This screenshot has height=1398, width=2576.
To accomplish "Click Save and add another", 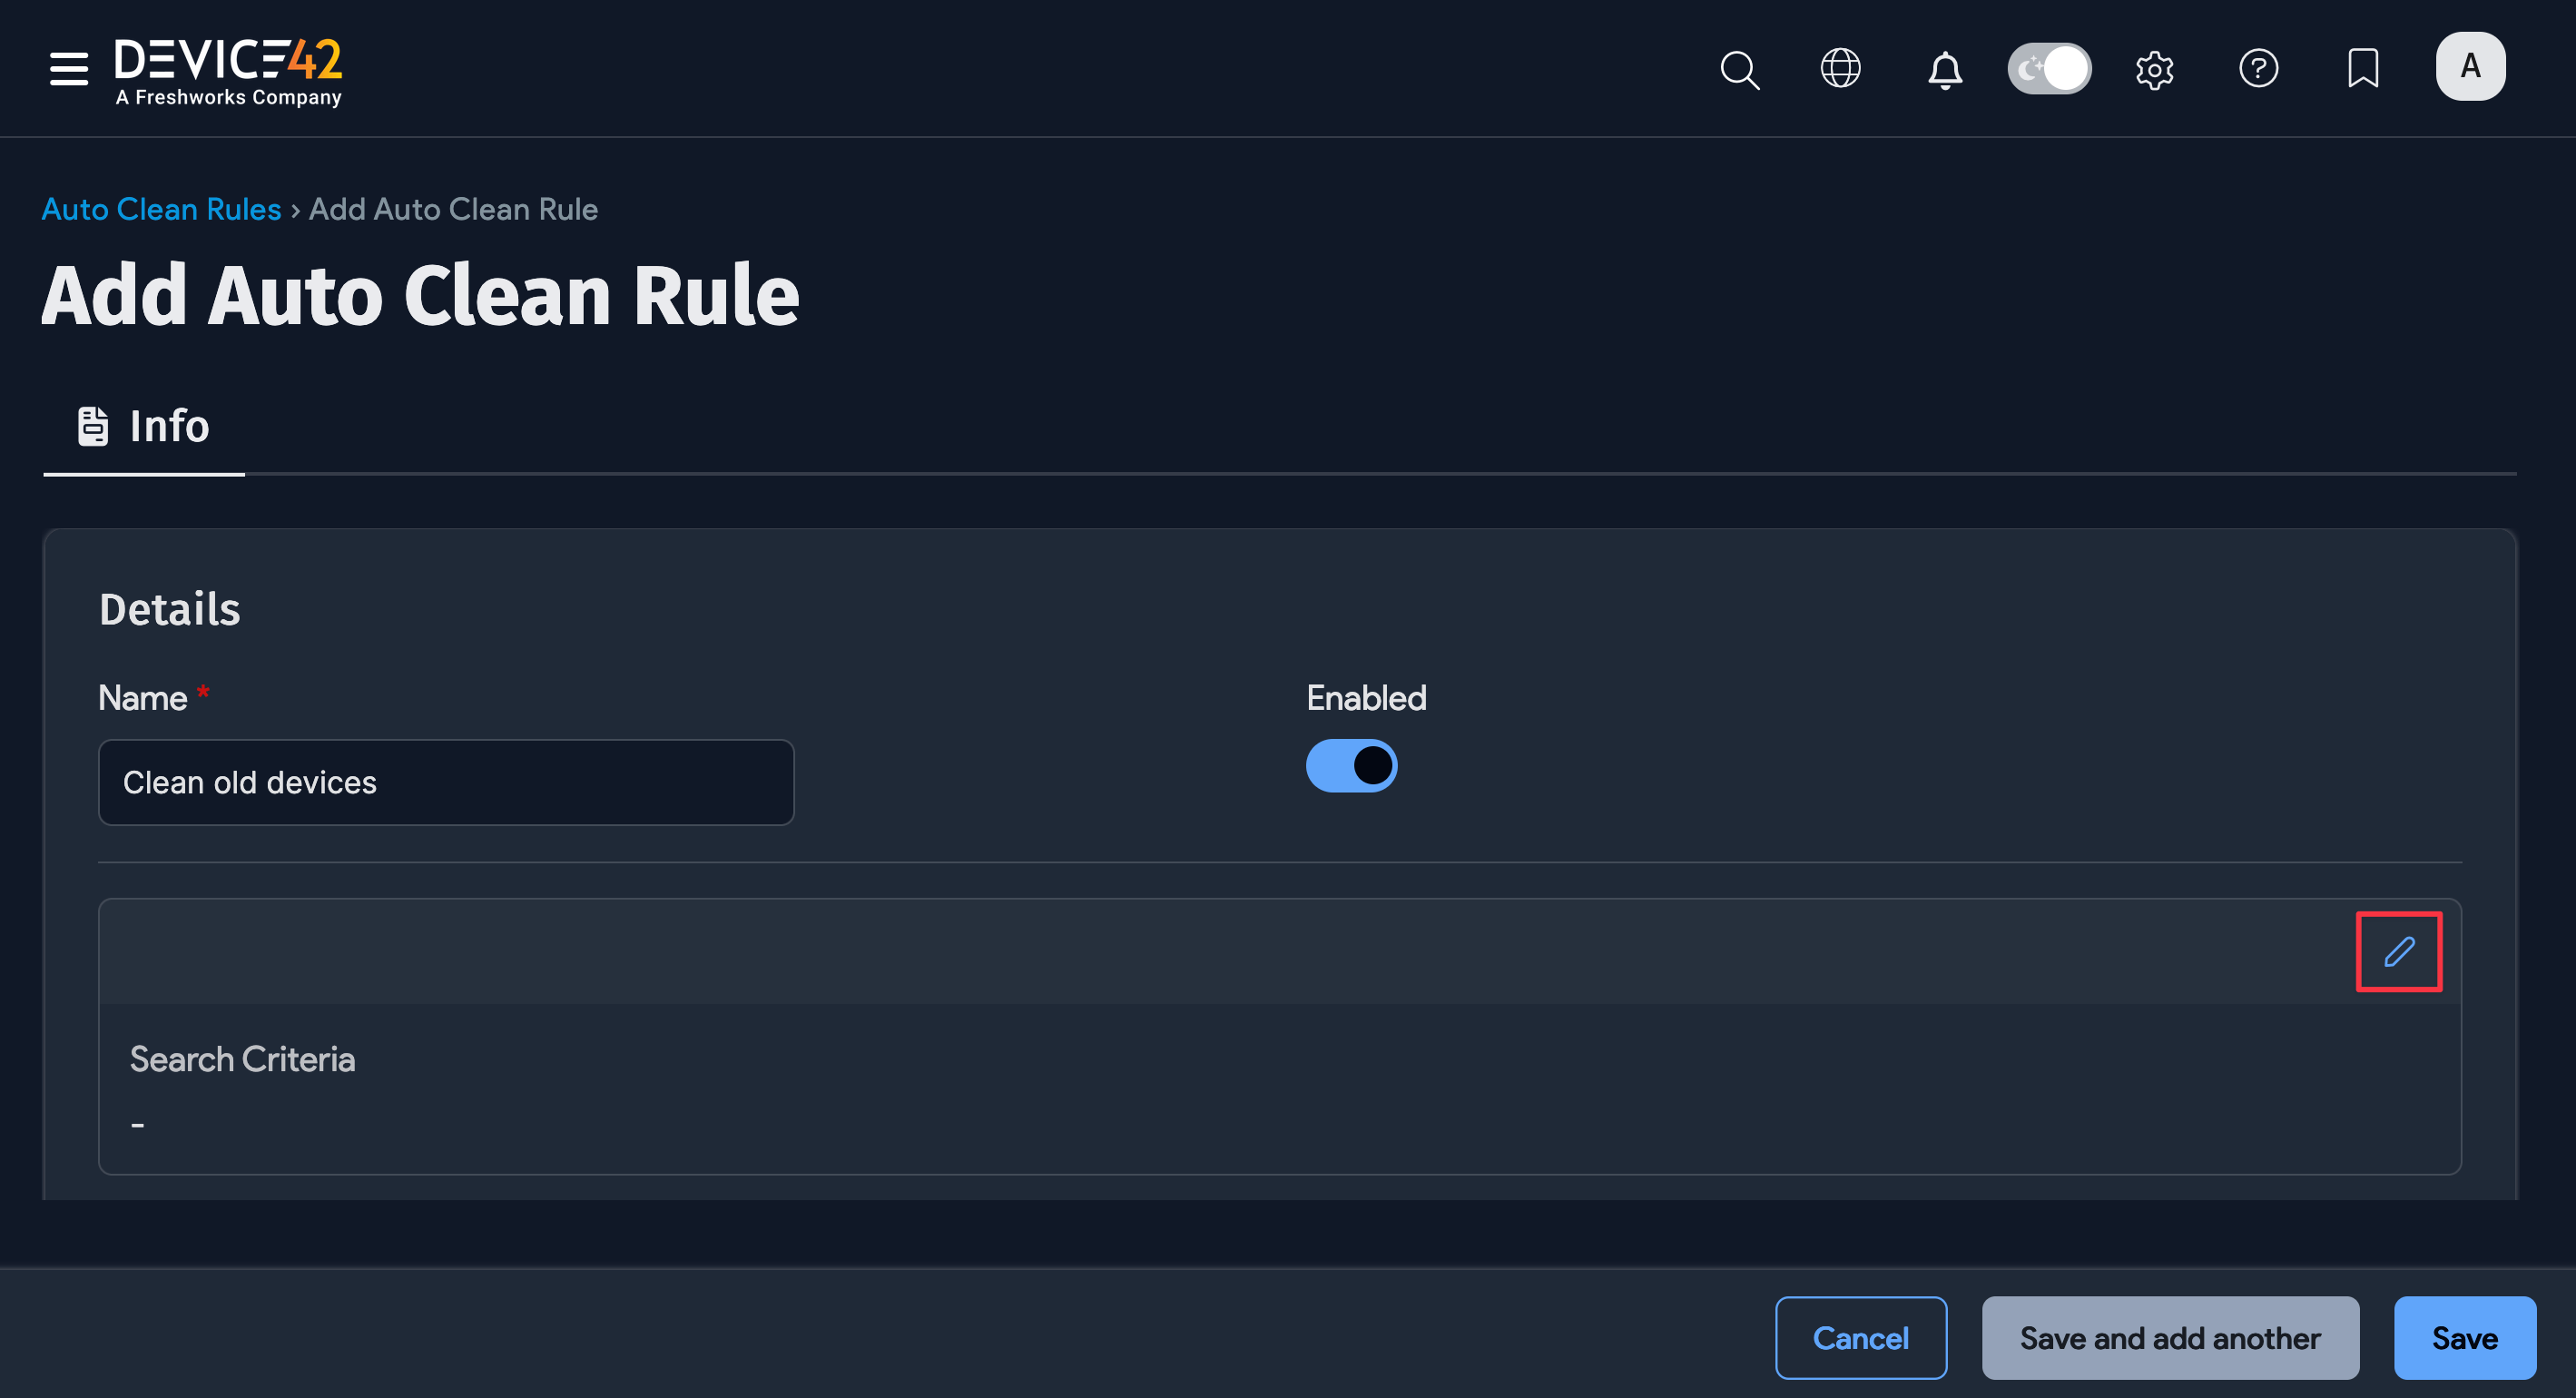I will tap(2170, 1337).
